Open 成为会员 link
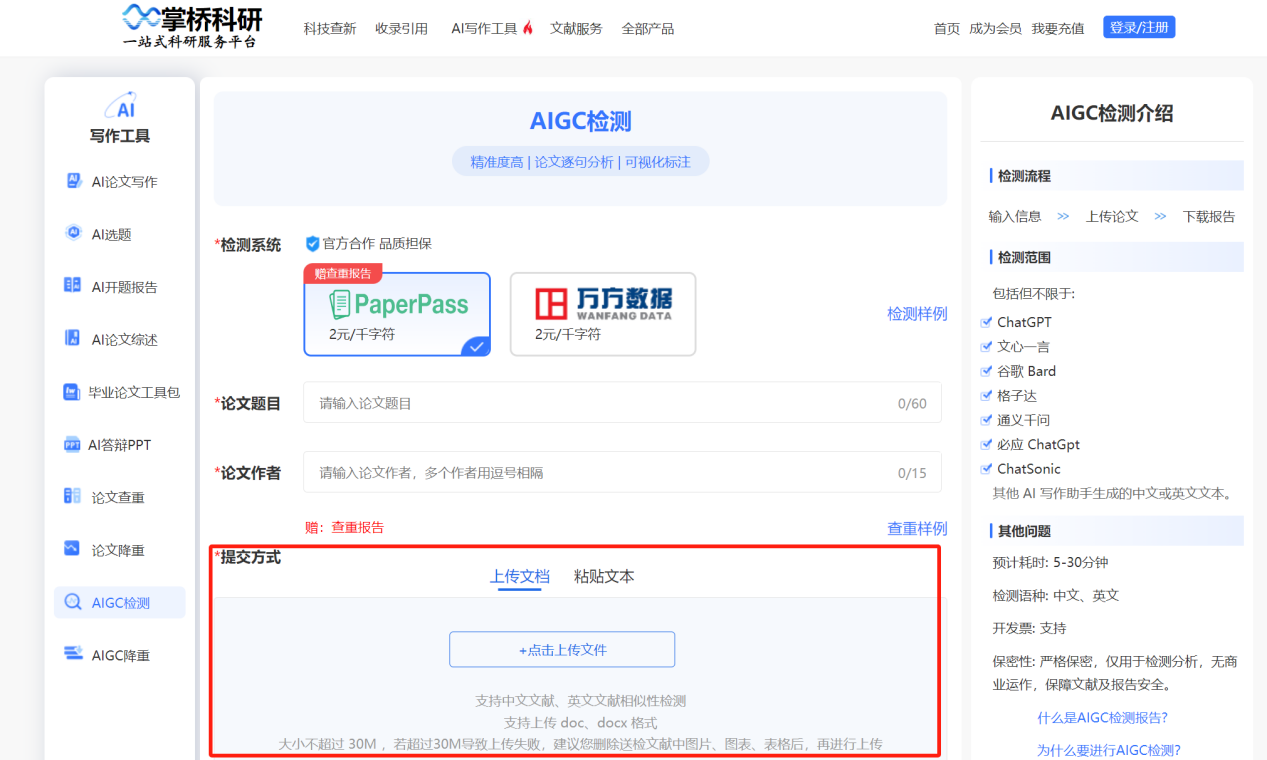Viewport: 1267px width, 760px height. click(995, 28)
